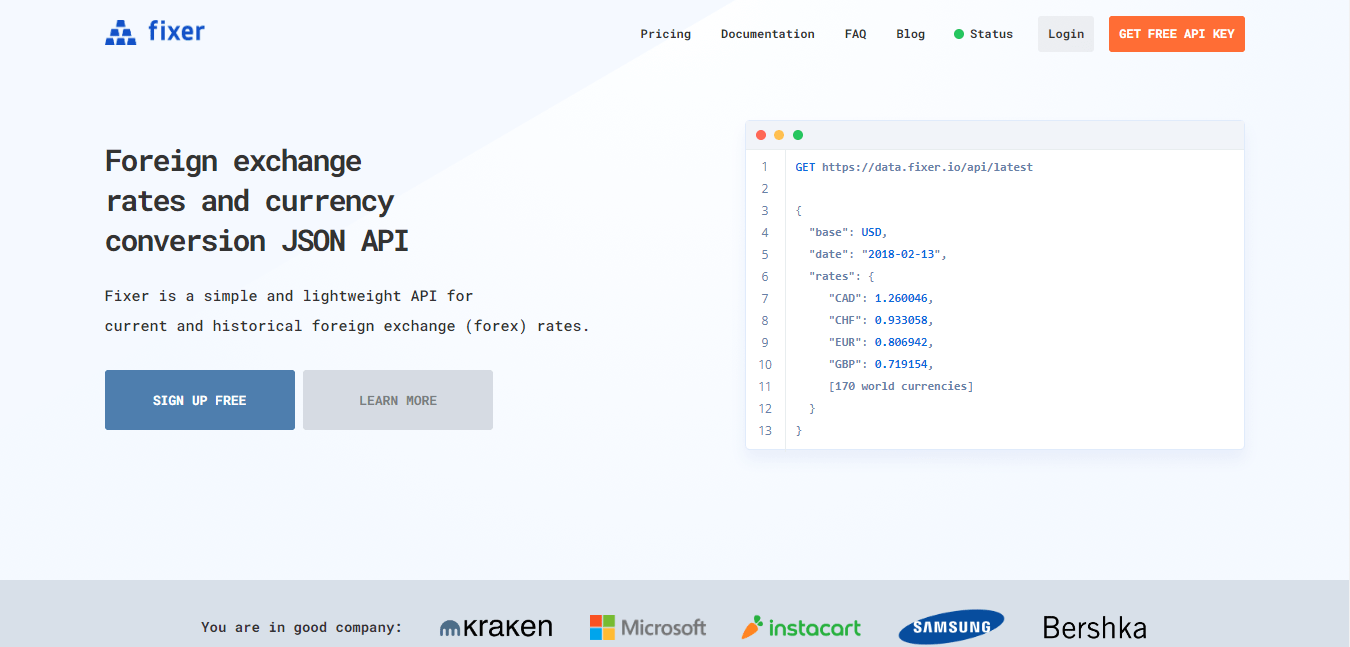The width and height of the screenshot is (1350, 647).
Task: Click the LEARN MORE button
Action: (397, 400)
